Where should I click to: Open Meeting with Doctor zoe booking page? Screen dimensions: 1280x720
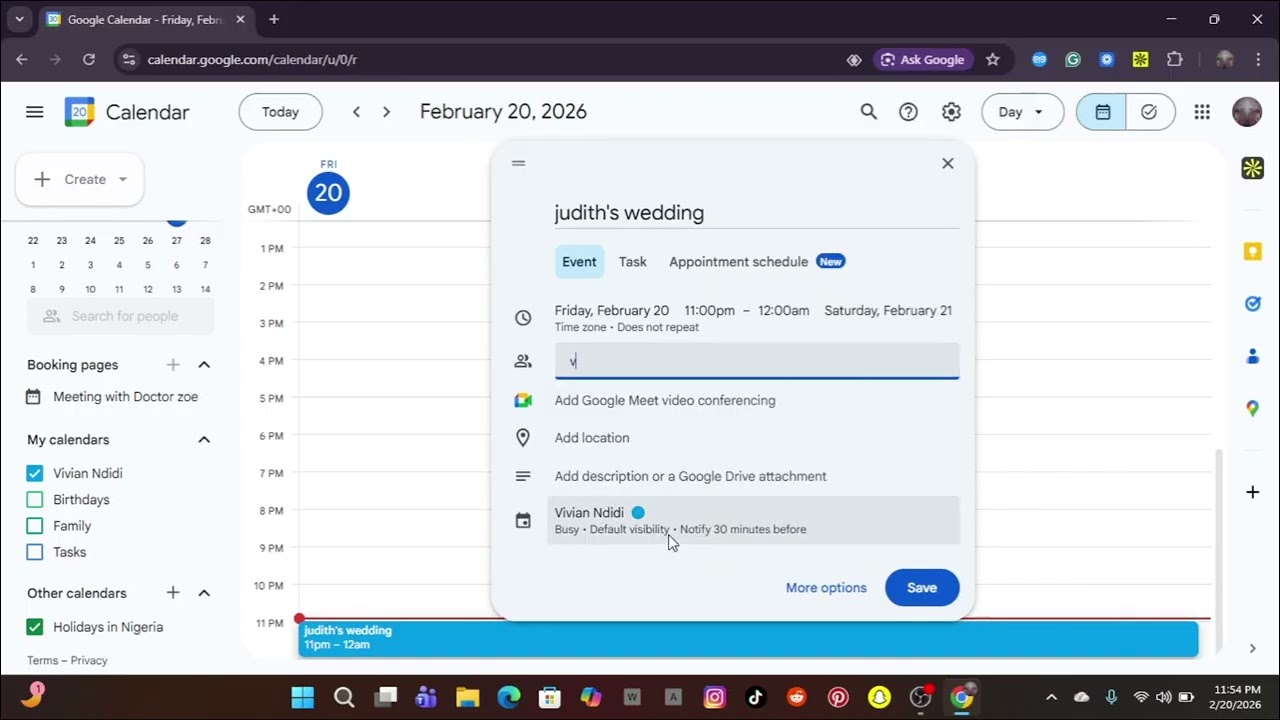125,397
